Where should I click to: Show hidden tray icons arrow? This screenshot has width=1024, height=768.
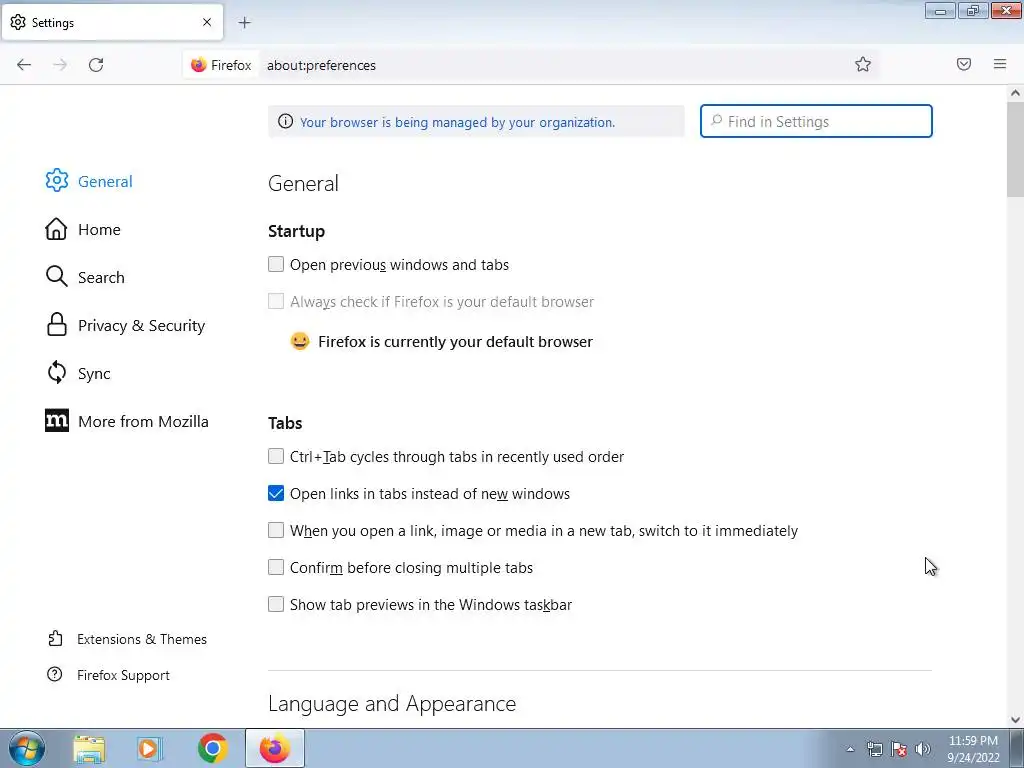(850, 749)
